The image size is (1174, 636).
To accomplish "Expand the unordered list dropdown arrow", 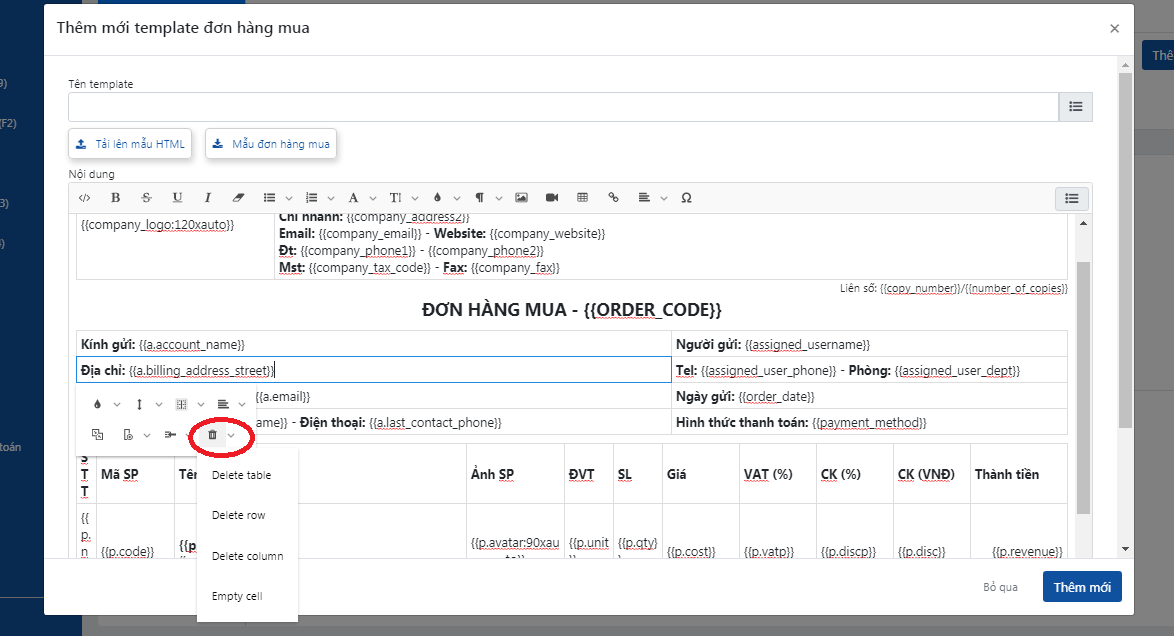I will point(289,198).
